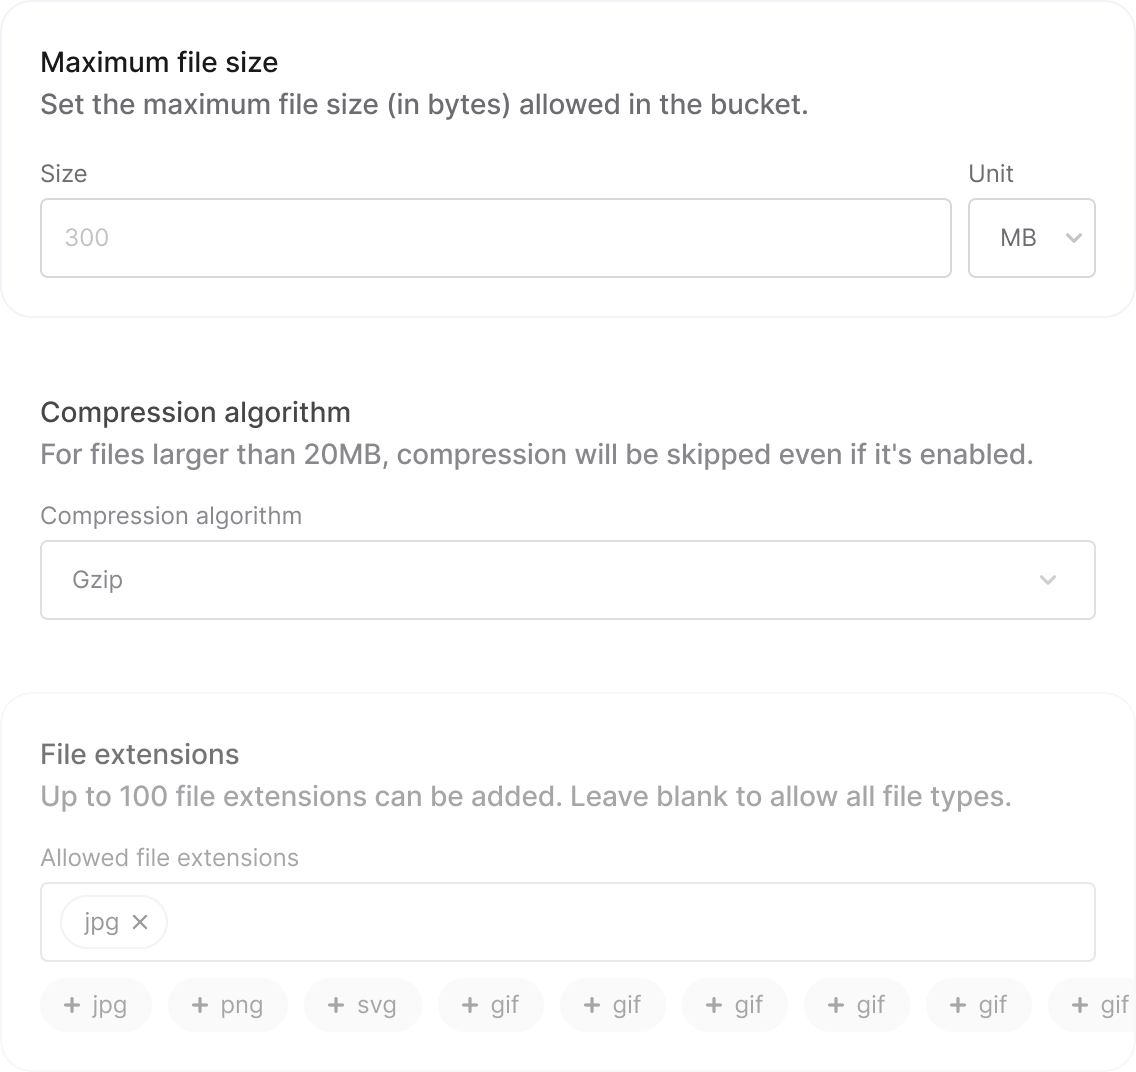The width and height of the screenshot is (1136, 1072).
Task: Click the plus icon on the jpg suggestion
Action: point(72,1005)
